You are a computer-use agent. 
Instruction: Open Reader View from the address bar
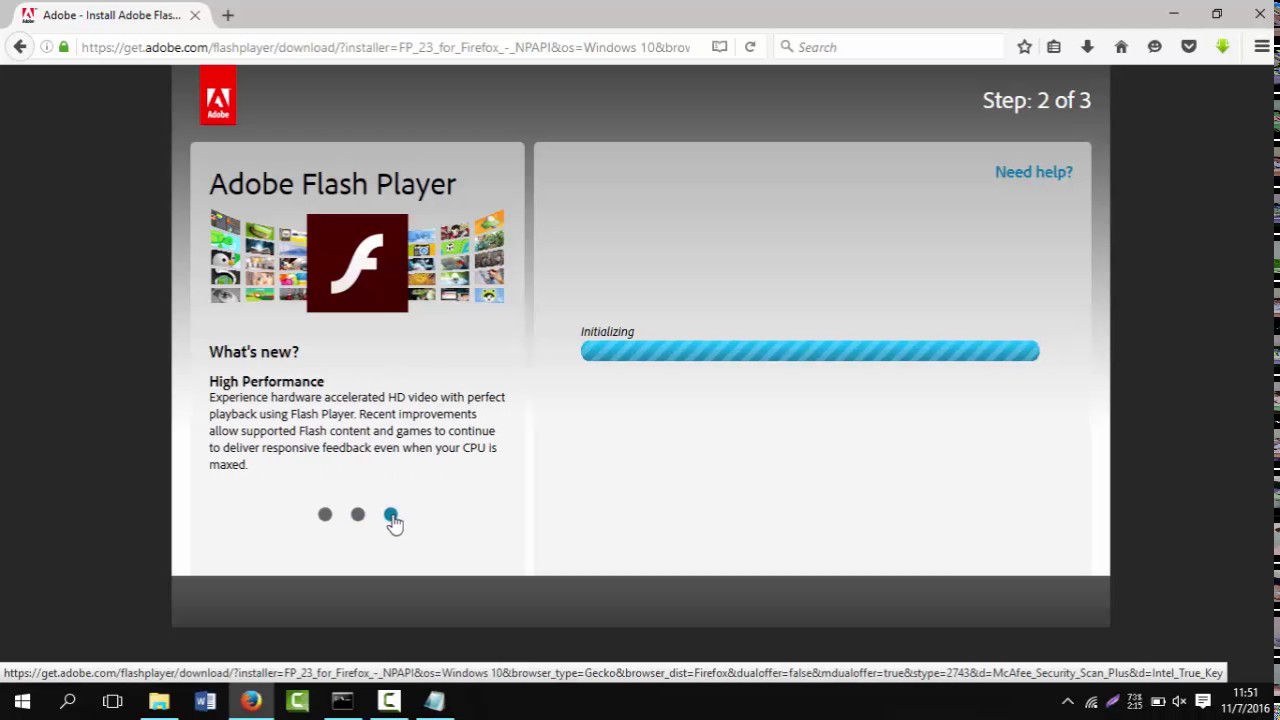[x=719, y=47]
